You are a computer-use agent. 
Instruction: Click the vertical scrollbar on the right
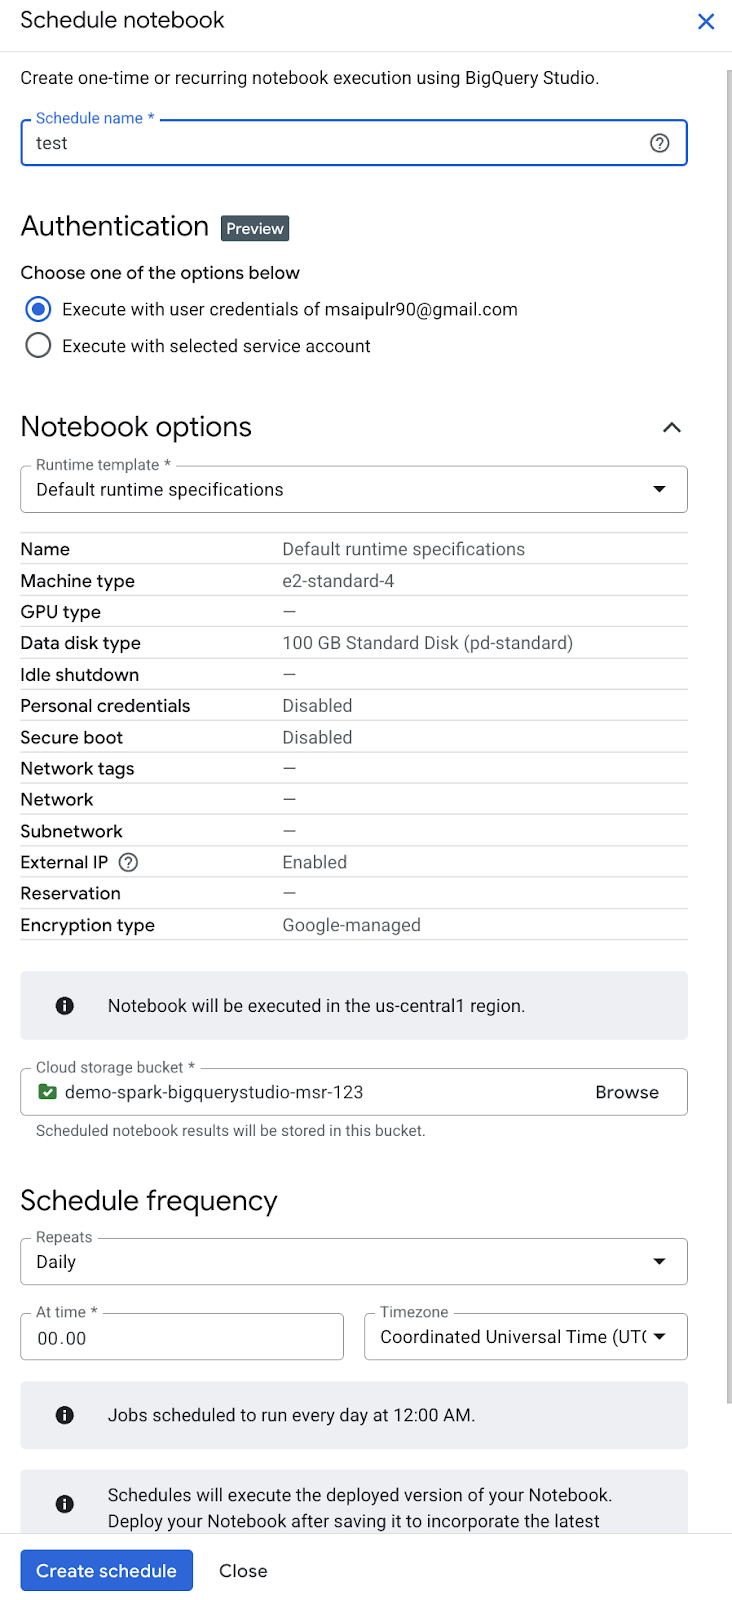[728, 700]
